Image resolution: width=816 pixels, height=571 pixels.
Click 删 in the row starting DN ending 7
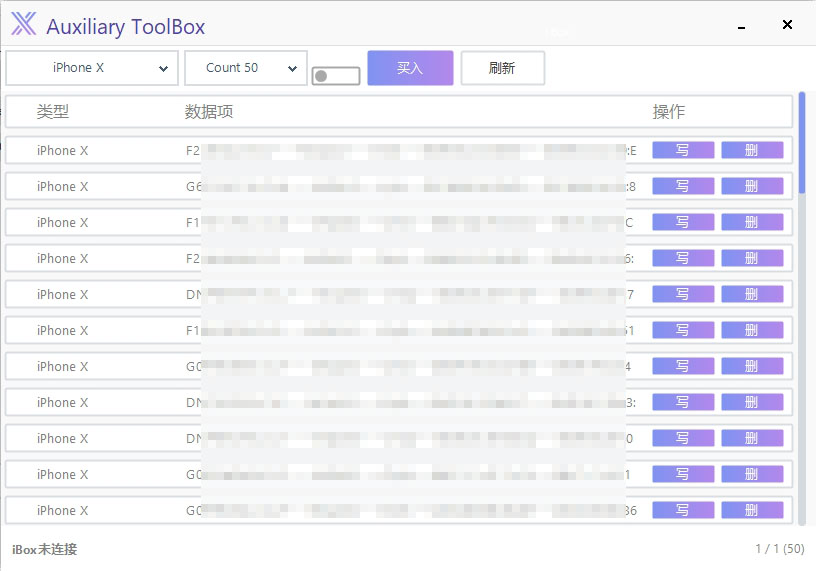752,294
